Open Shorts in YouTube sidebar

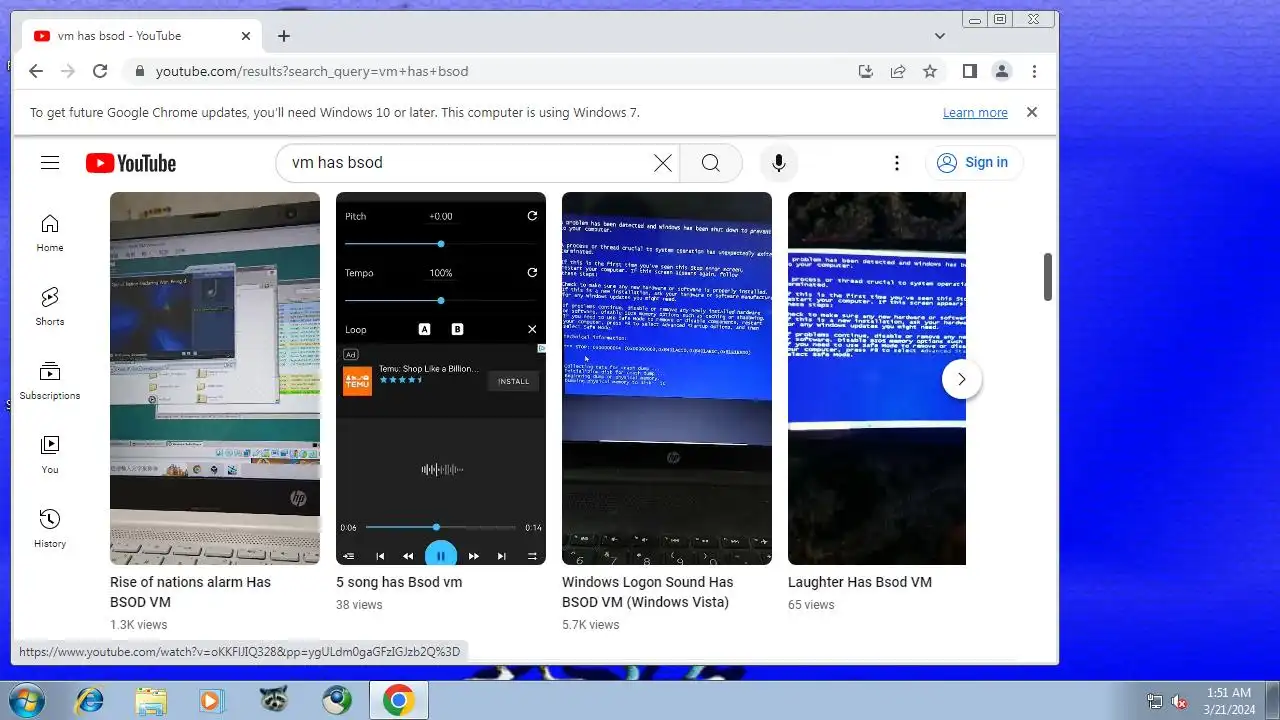[x=50, y=307]
